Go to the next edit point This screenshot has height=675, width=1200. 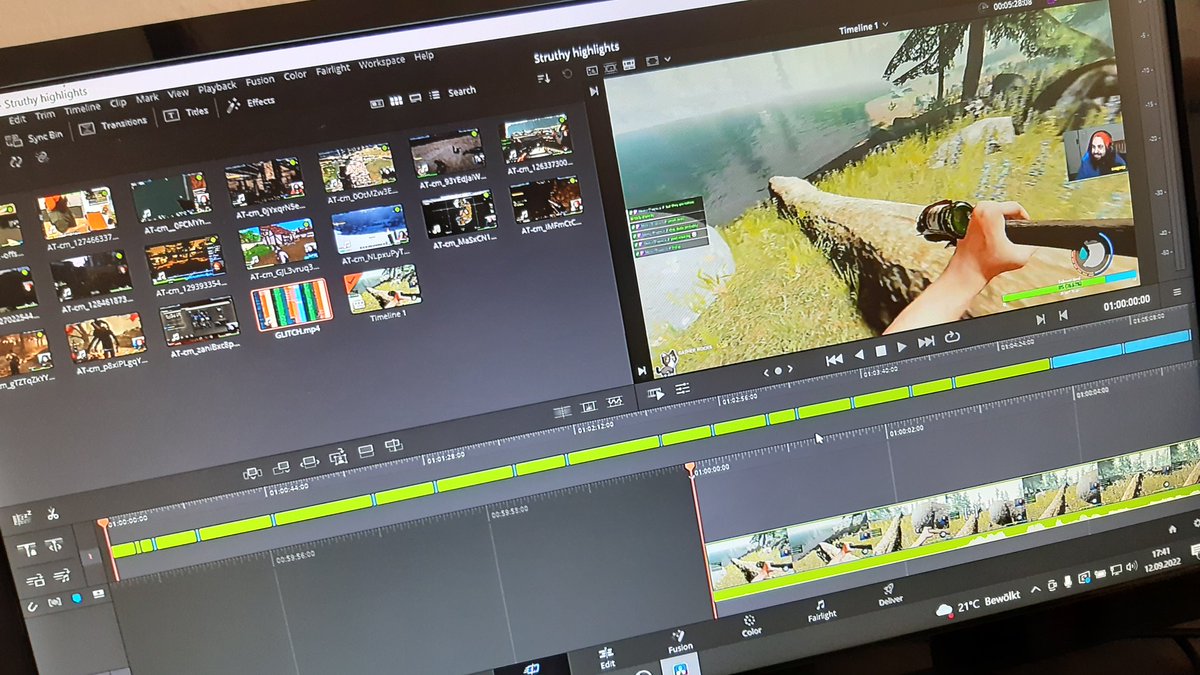(1040, 319)
